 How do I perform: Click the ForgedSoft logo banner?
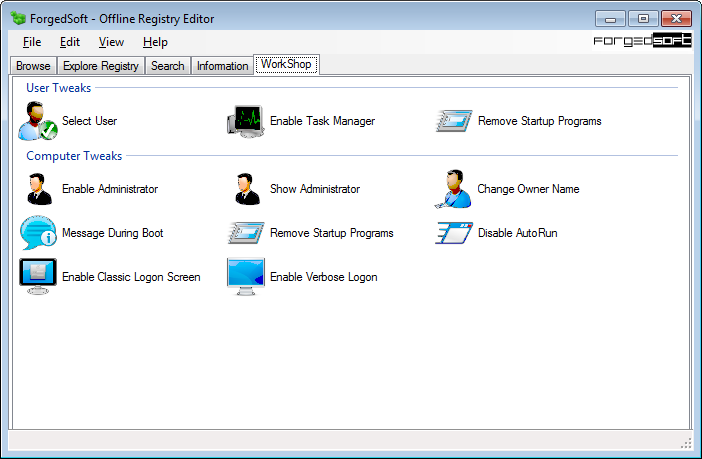pyautogui.click(x=642, y=40)
